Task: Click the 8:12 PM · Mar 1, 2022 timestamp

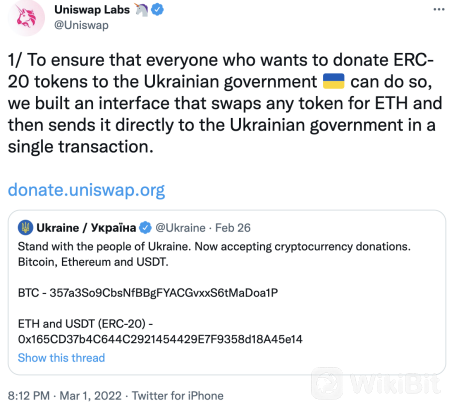Action: point(65,396)
